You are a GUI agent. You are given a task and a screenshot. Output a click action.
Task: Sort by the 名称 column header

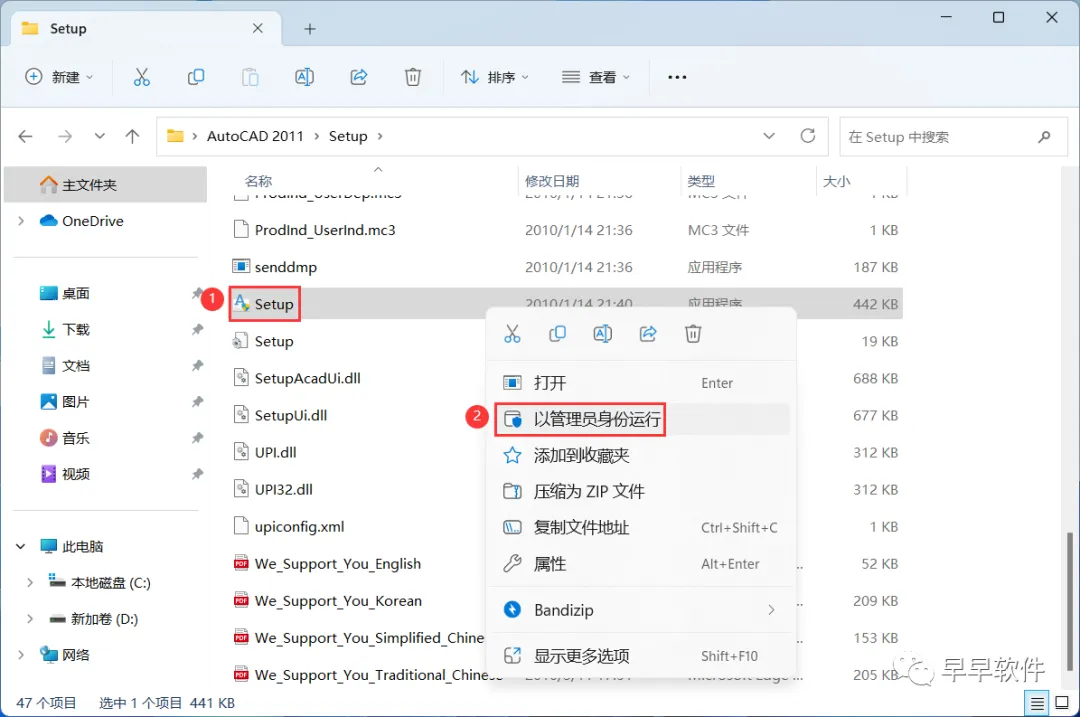[x=258, y=181]
